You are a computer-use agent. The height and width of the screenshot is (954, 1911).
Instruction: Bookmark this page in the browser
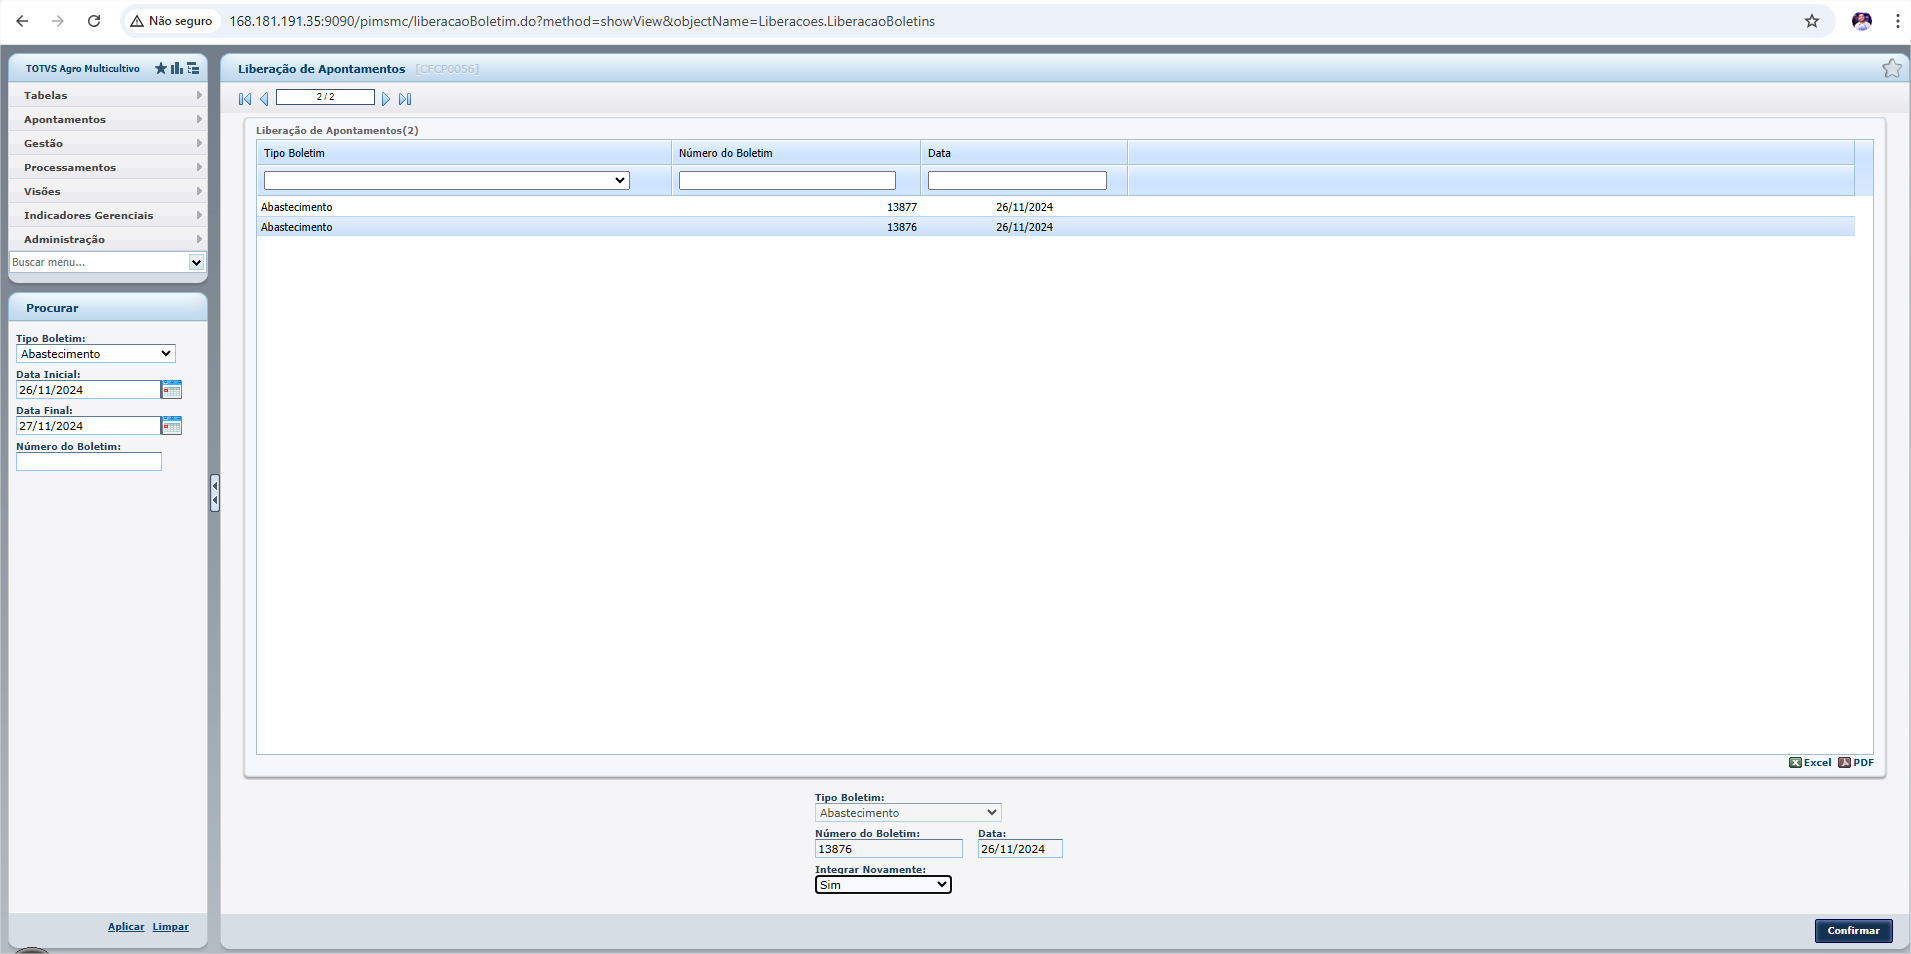(x=1812, y=21)
